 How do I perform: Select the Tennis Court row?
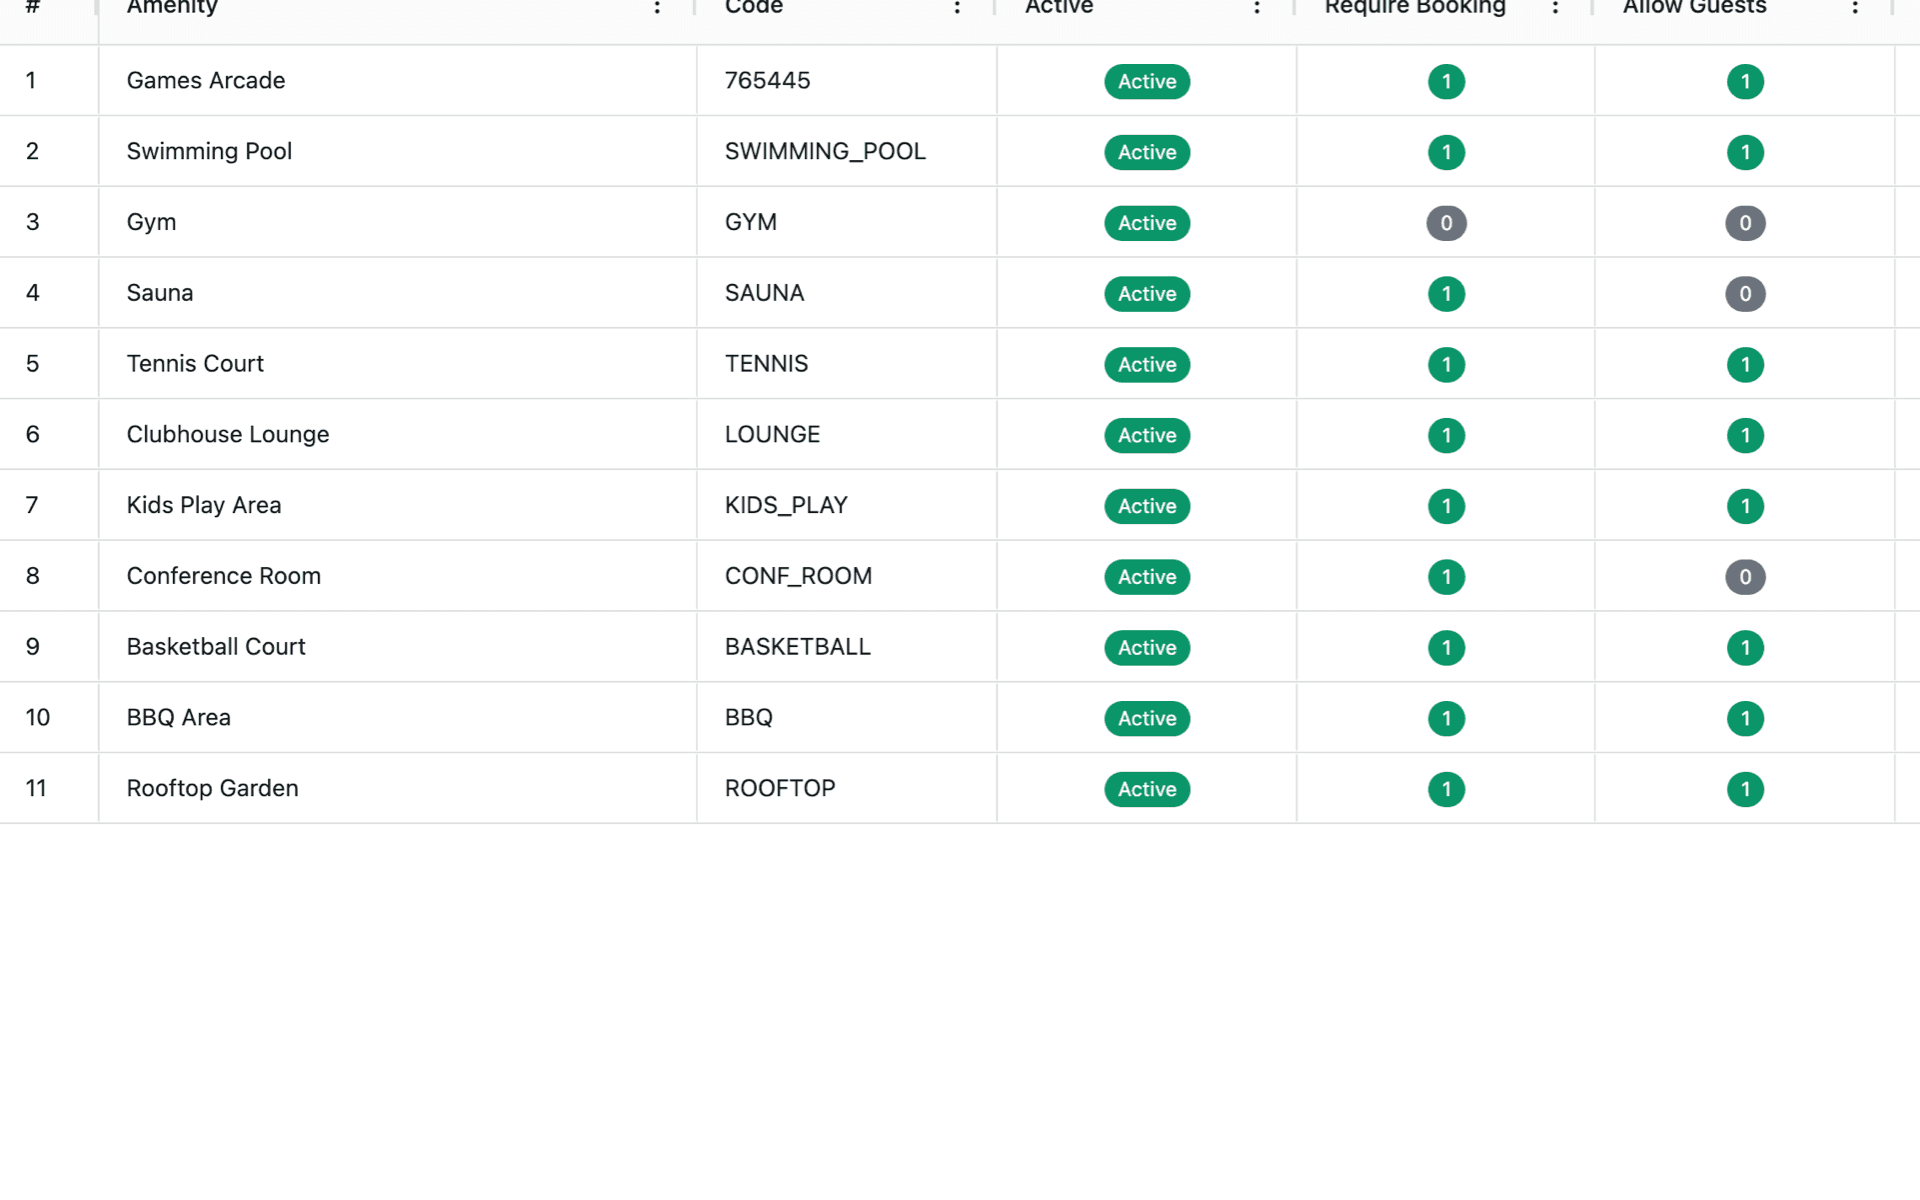pos(398,364)
